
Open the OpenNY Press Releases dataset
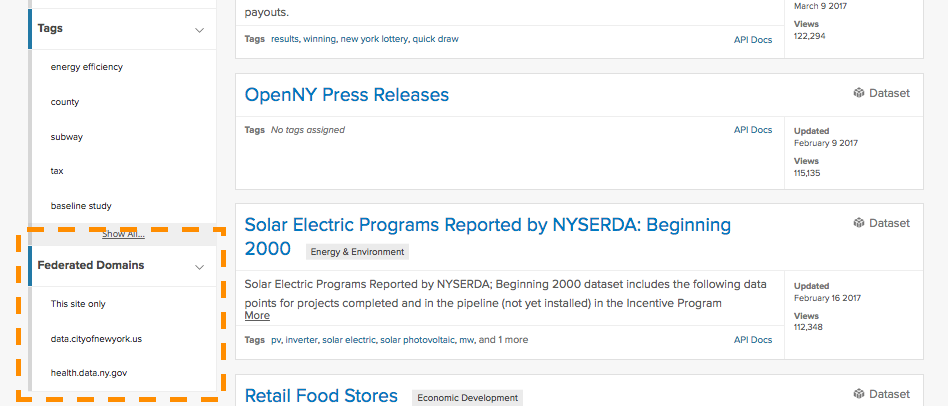pyautogui.click(x=346, y=95)
